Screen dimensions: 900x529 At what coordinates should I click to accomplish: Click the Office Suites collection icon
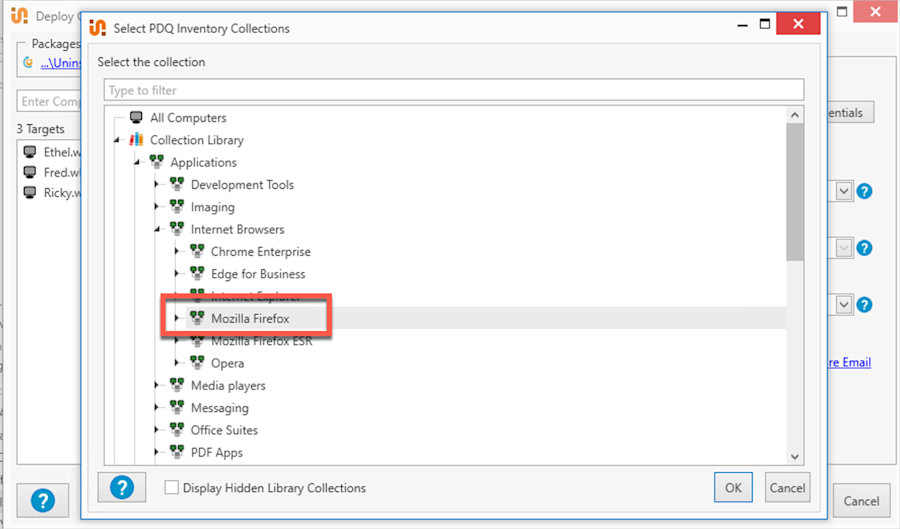tap(177, 430)
